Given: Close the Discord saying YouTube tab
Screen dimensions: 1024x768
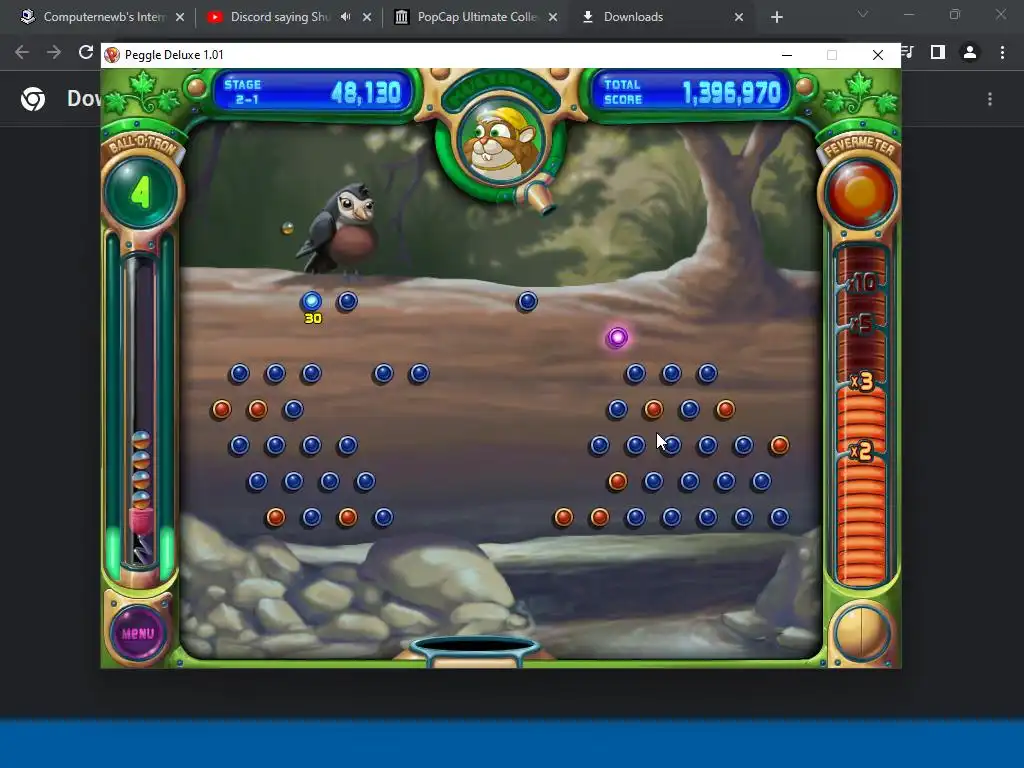Looking at the screenshot, I should click(x=367, y=18).
